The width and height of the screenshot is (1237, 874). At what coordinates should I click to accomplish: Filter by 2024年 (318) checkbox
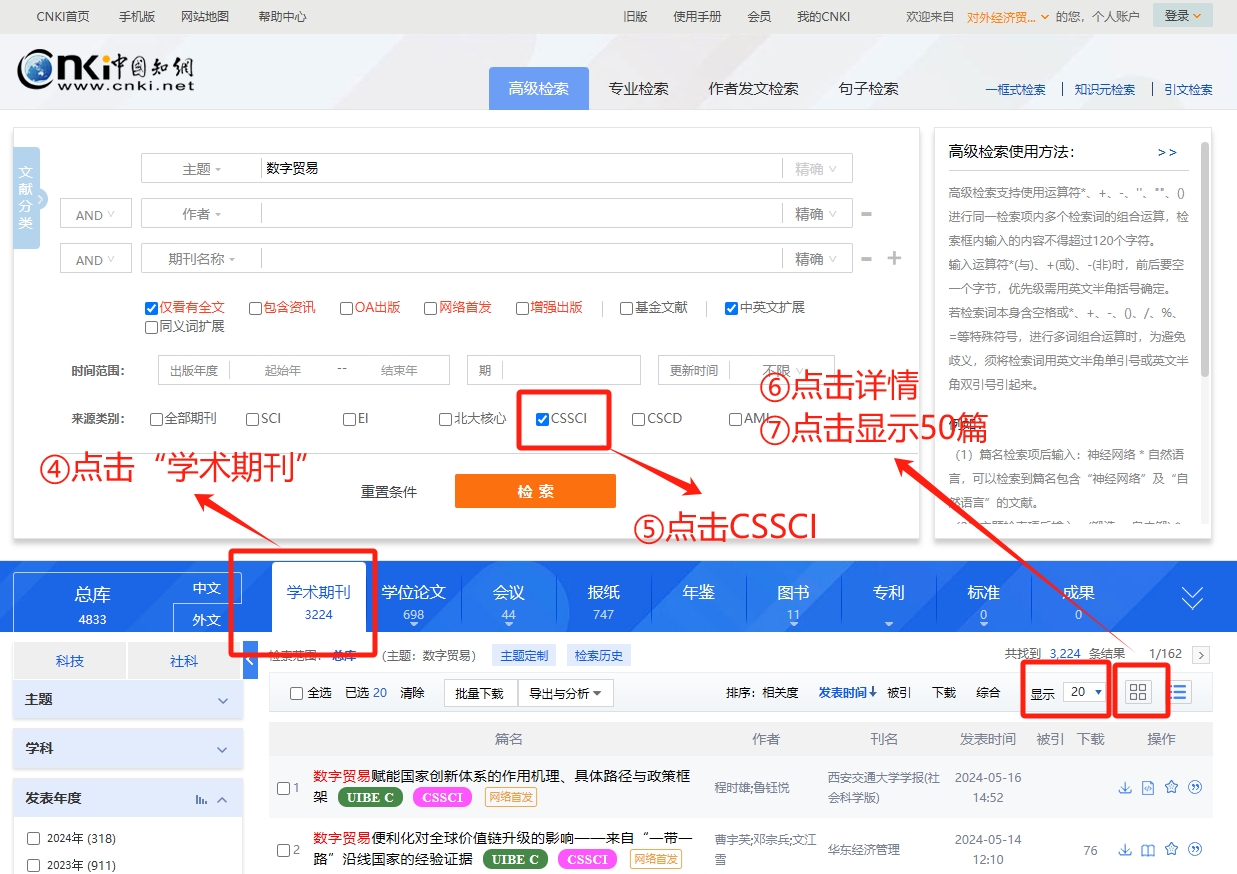point(33,838)
